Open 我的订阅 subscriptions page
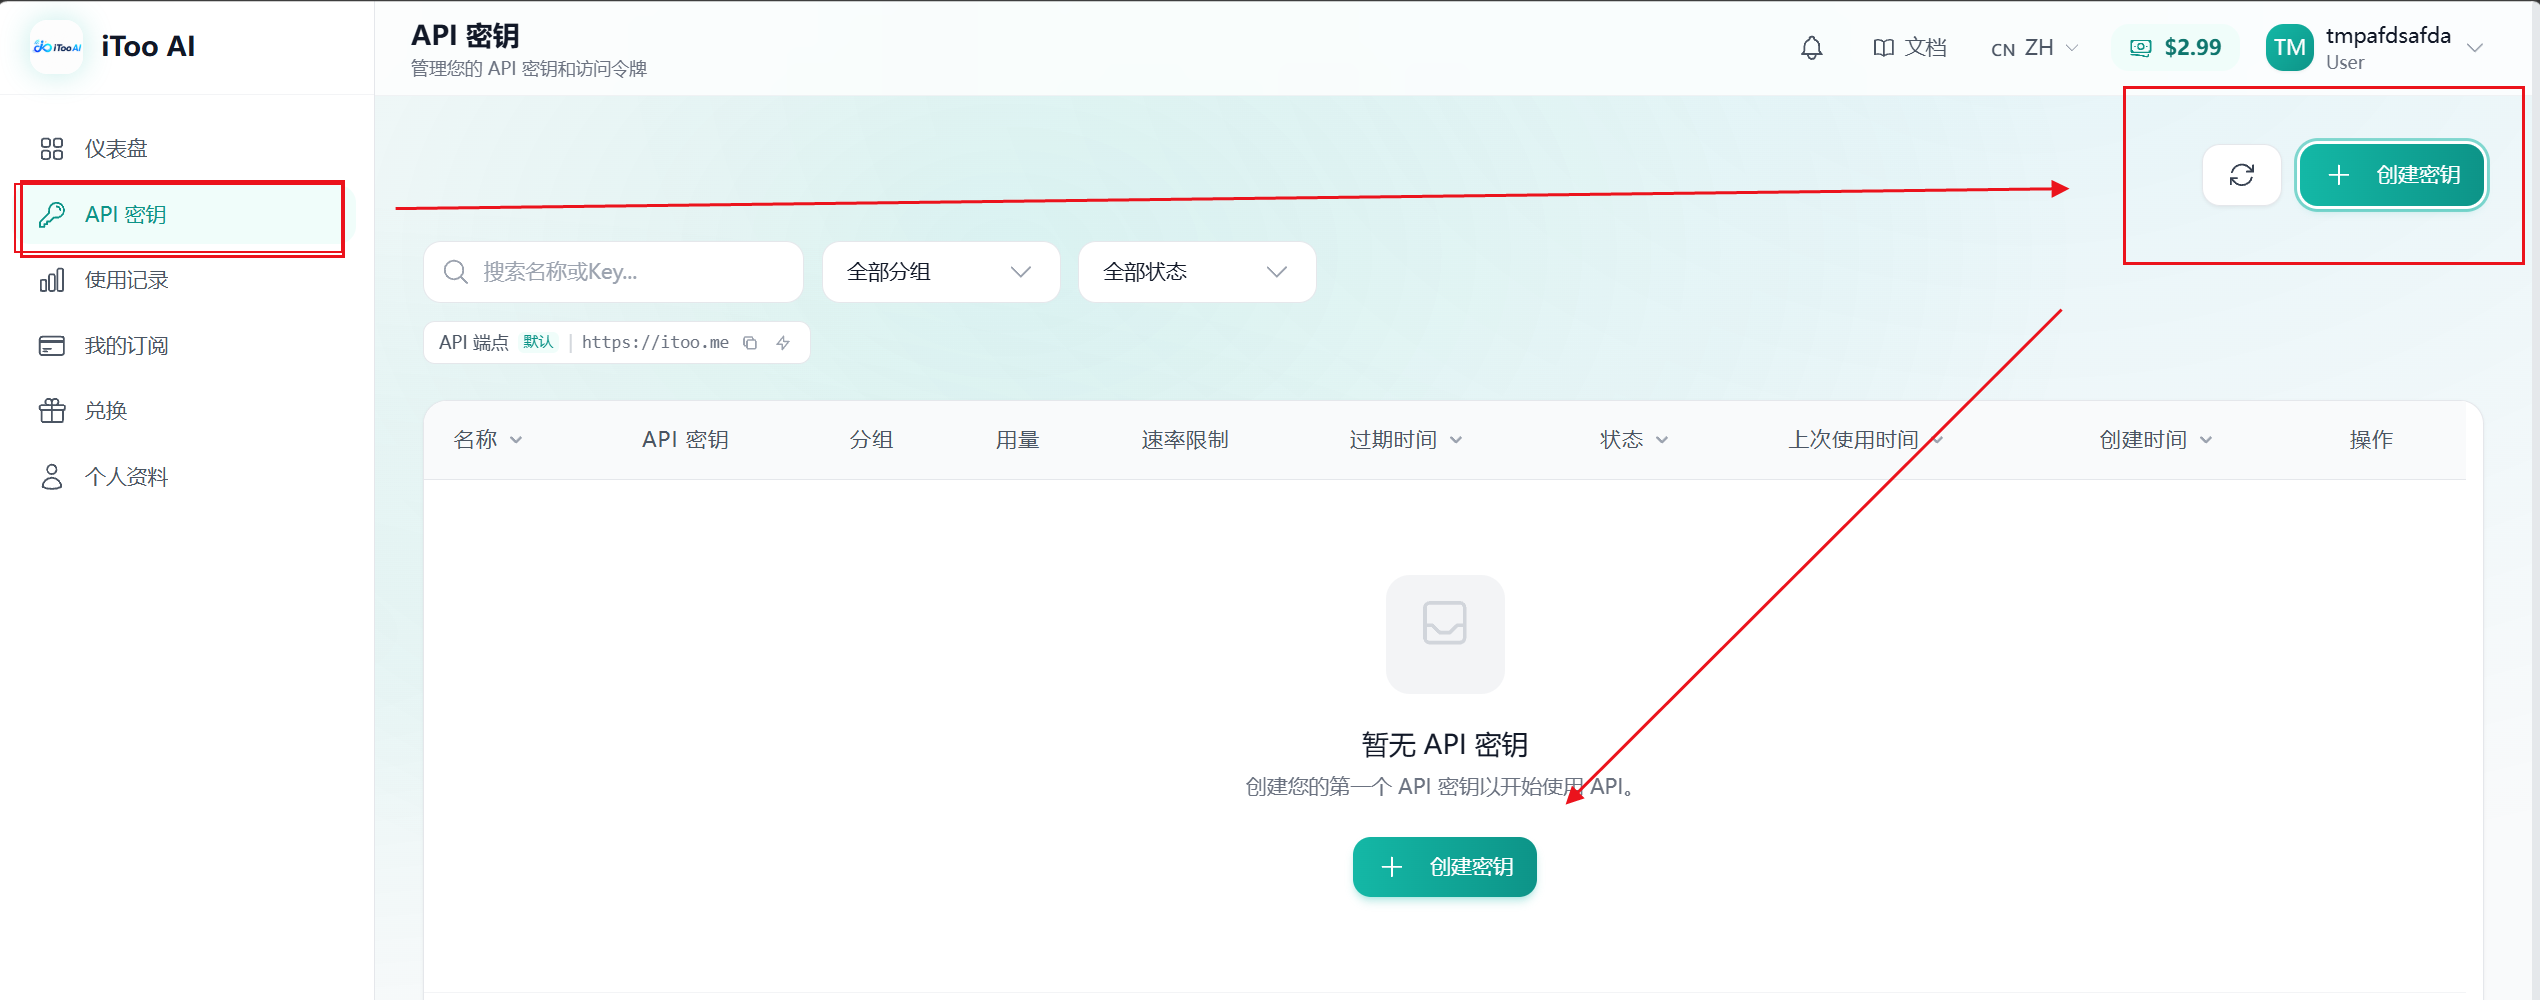 (186, 345)
